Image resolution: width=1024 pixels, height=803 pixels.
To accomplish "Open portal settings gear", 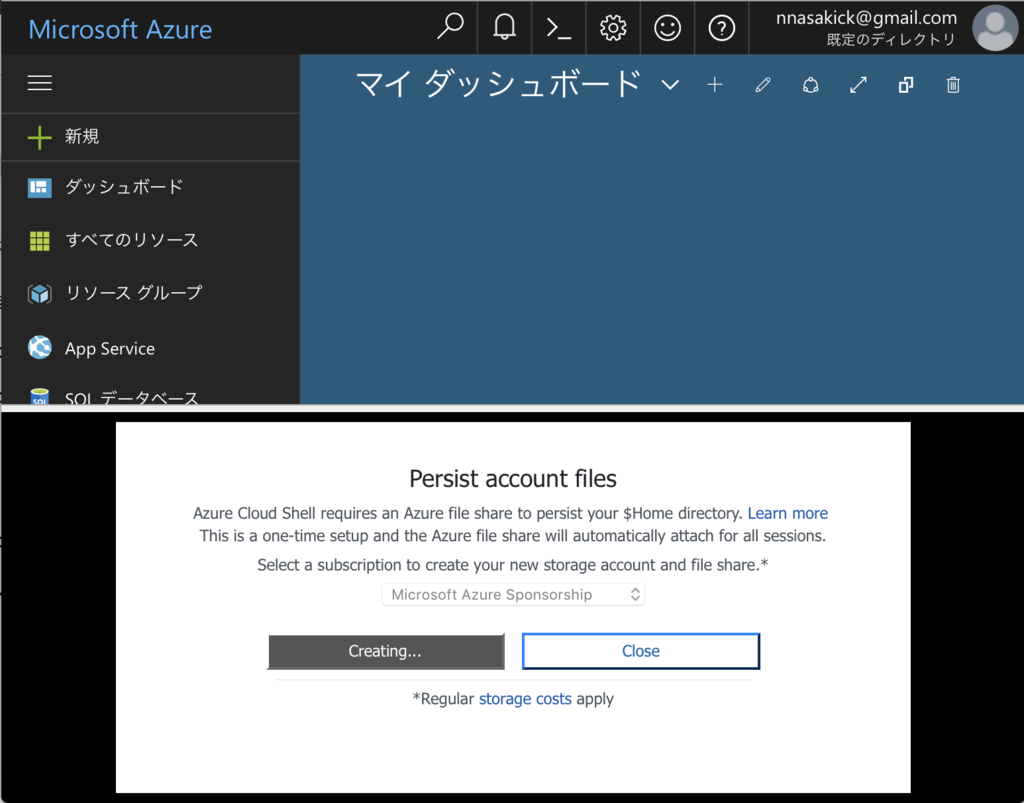I will click(x=613, y=28).
